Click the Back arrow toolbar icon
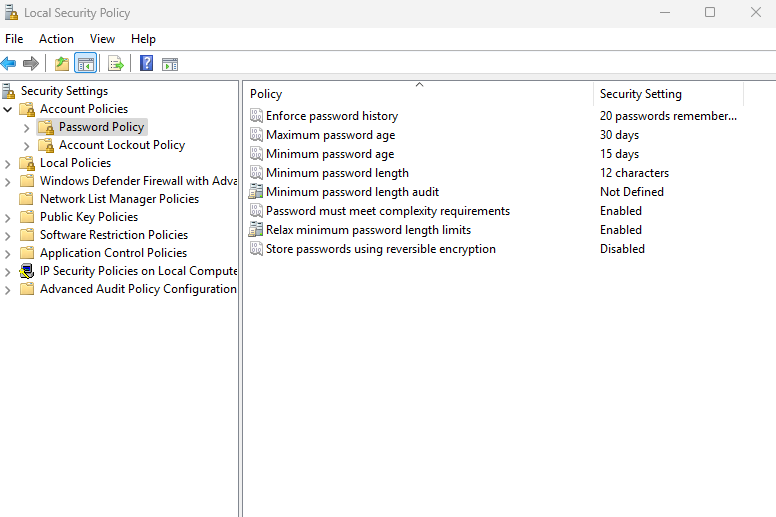This screenshot has height=517, width=776. point(9,64)
